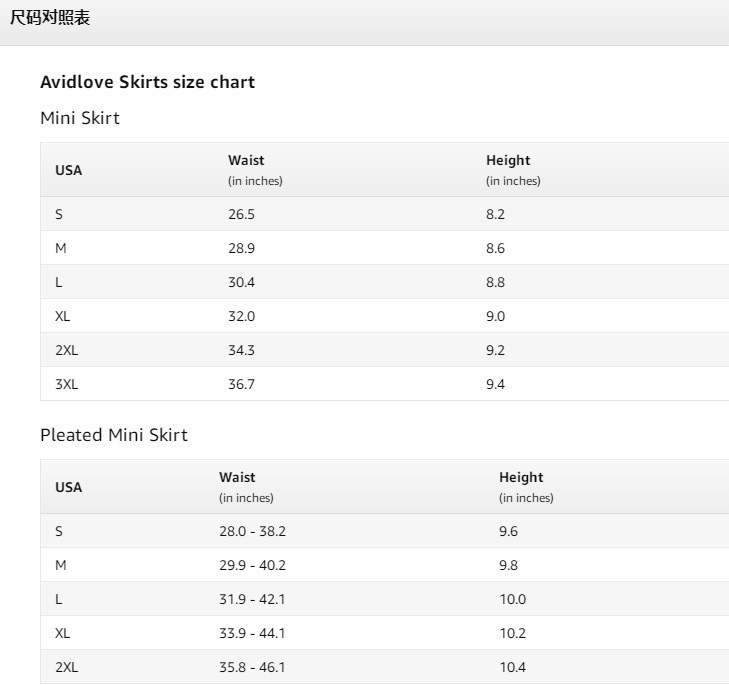729x685 pixels.
Task: Select the 34.3 waist value cell
Action: tap(241, 350)
